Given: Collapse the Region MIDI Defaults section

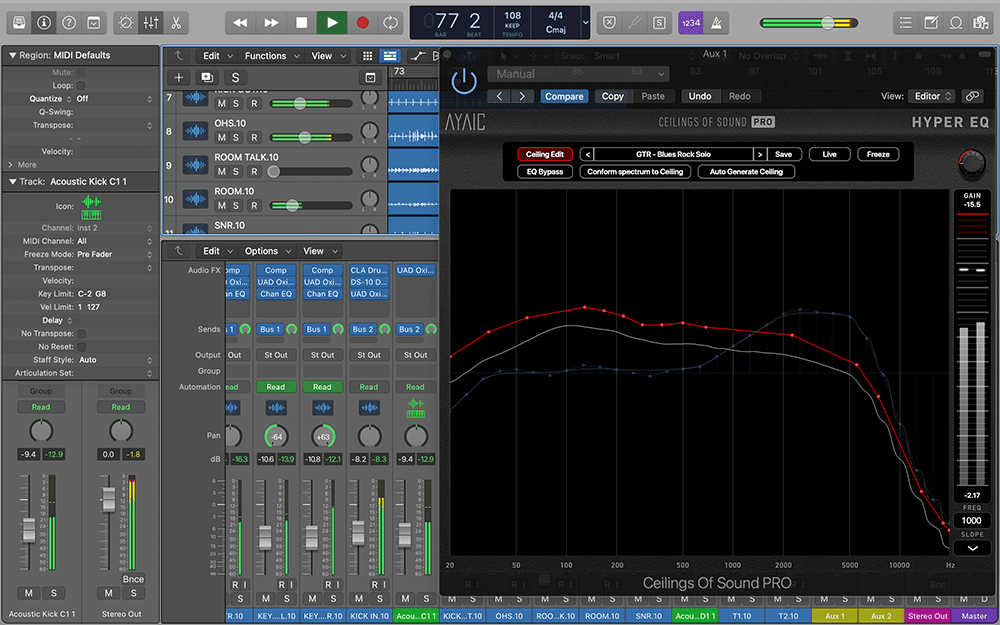Looking at the screenshot, I should pyautogui.click(x=12, y=55).
